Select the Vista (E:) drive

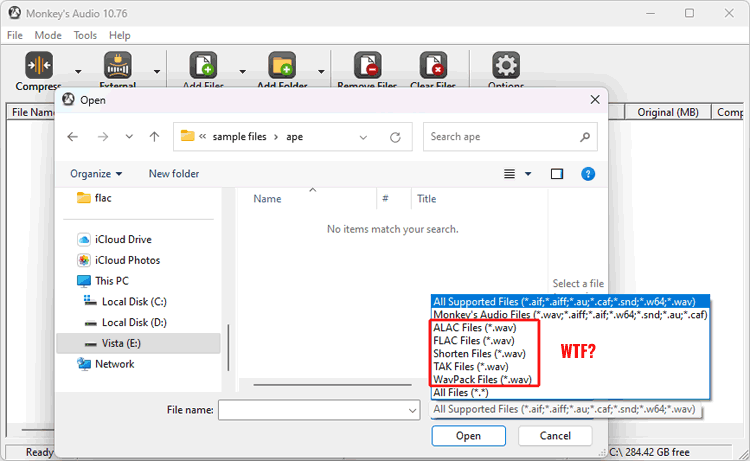click(138, 343)
